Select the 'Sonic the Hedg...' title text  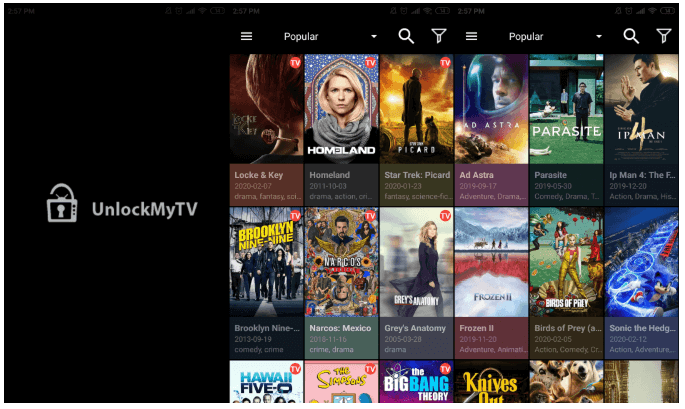click(x=642, y=328)
